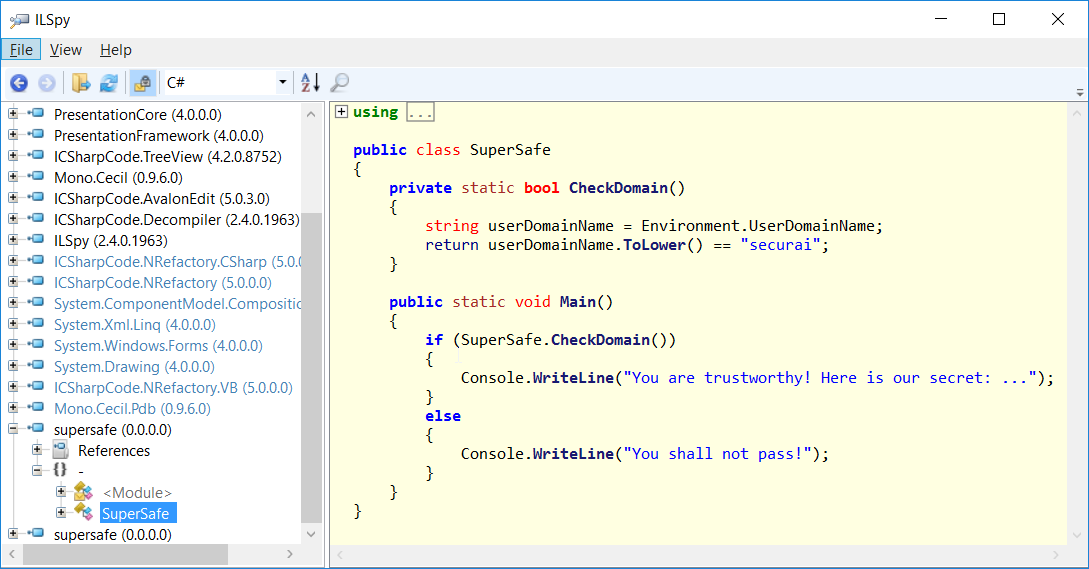Expand the ILSpy (2.4.0.1963) node
This screenshot has height=569, width=1089.
click(x=13, y=240)
